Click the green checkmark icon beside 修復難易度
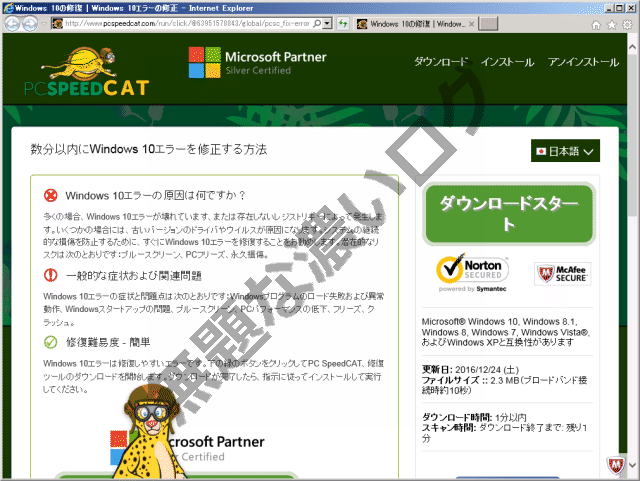This screenshot has width=640, height=481. point(51,342)
